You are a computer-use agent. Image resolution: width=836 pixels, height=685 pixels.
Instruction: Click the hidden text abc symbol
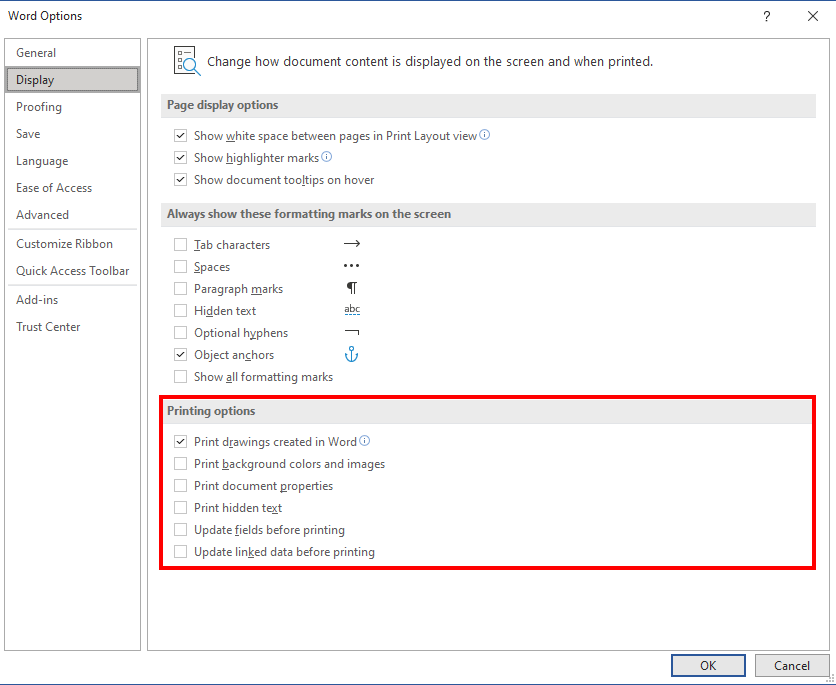coord(352,310)
